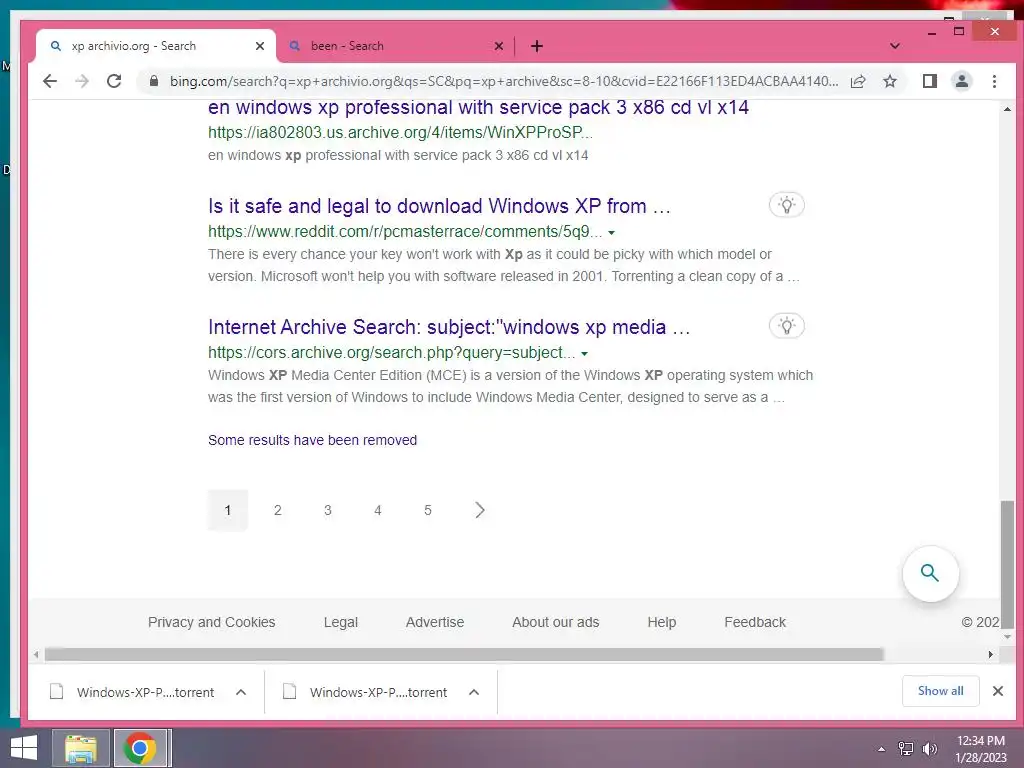Go to results page 5

click(428, 510)
